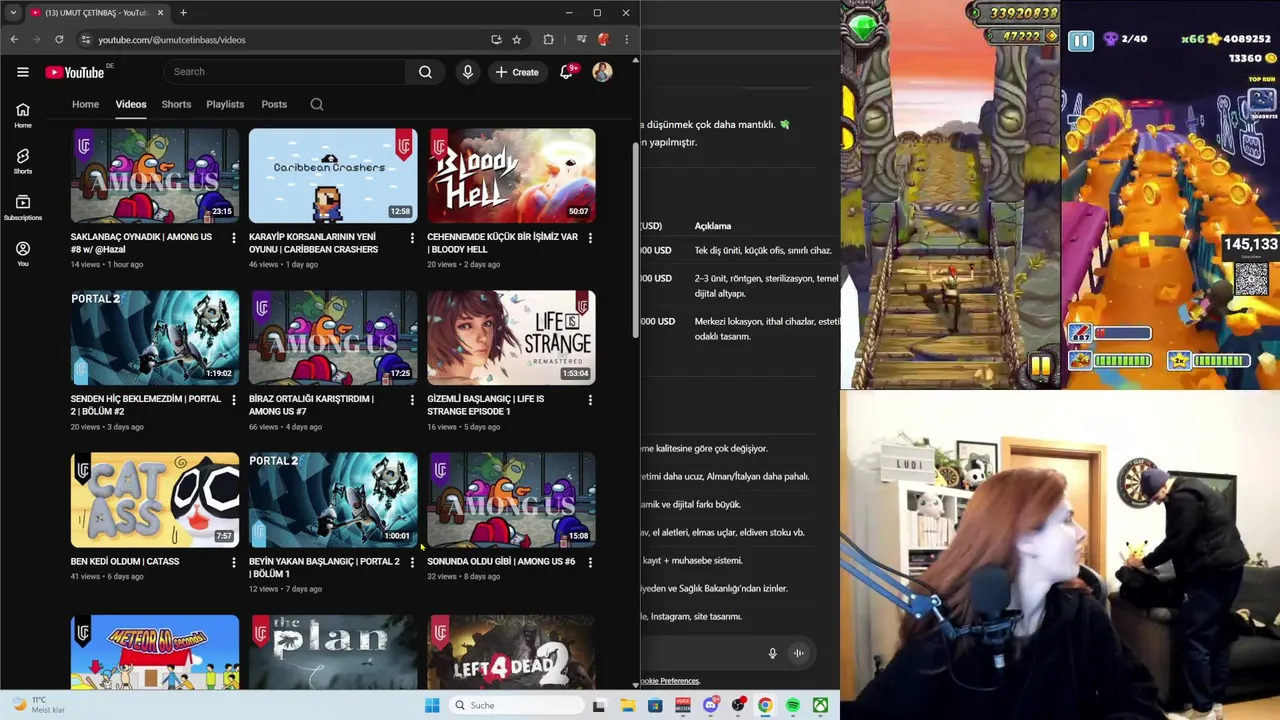Open options for BEYİN YAKAN BAŞLANGIÇ Portal 2 video

point(411,562)
